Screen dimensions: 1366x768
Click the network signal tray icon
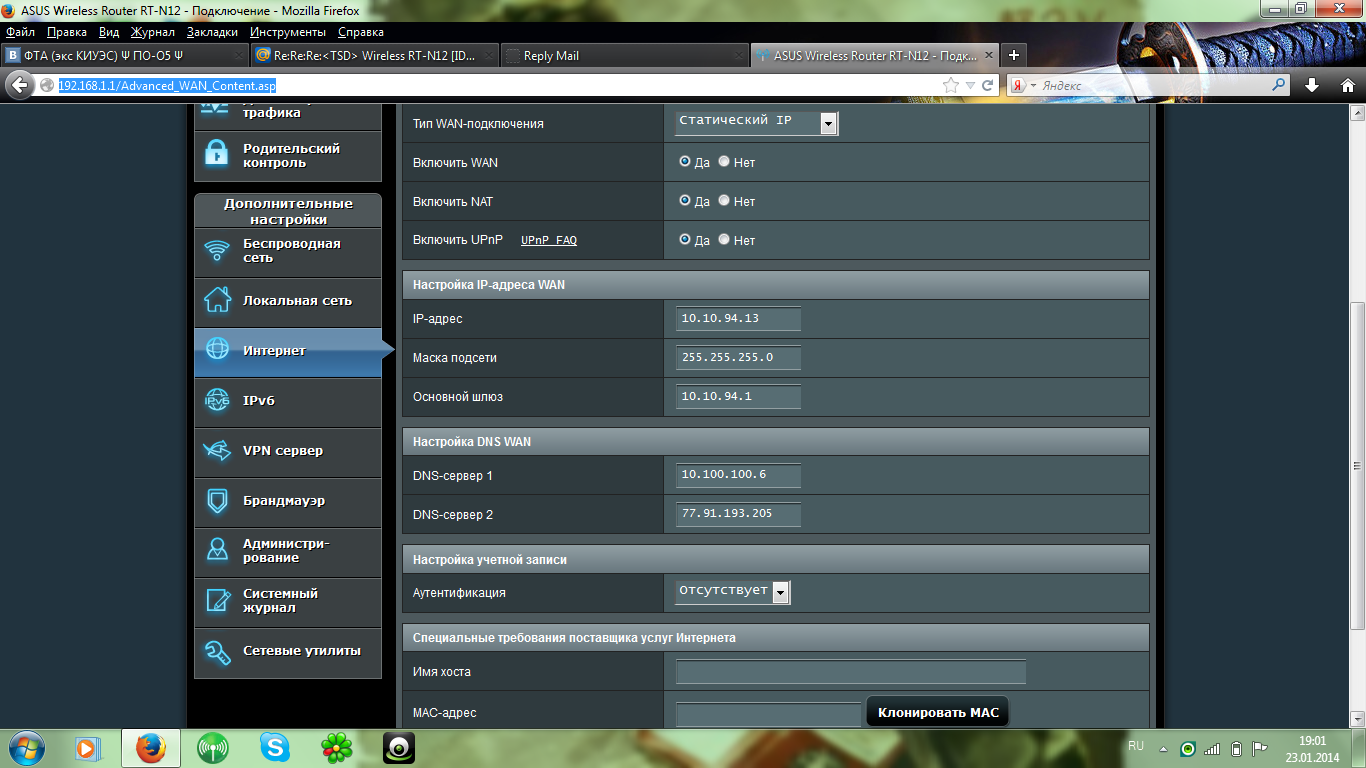(x=1212, y=749)
